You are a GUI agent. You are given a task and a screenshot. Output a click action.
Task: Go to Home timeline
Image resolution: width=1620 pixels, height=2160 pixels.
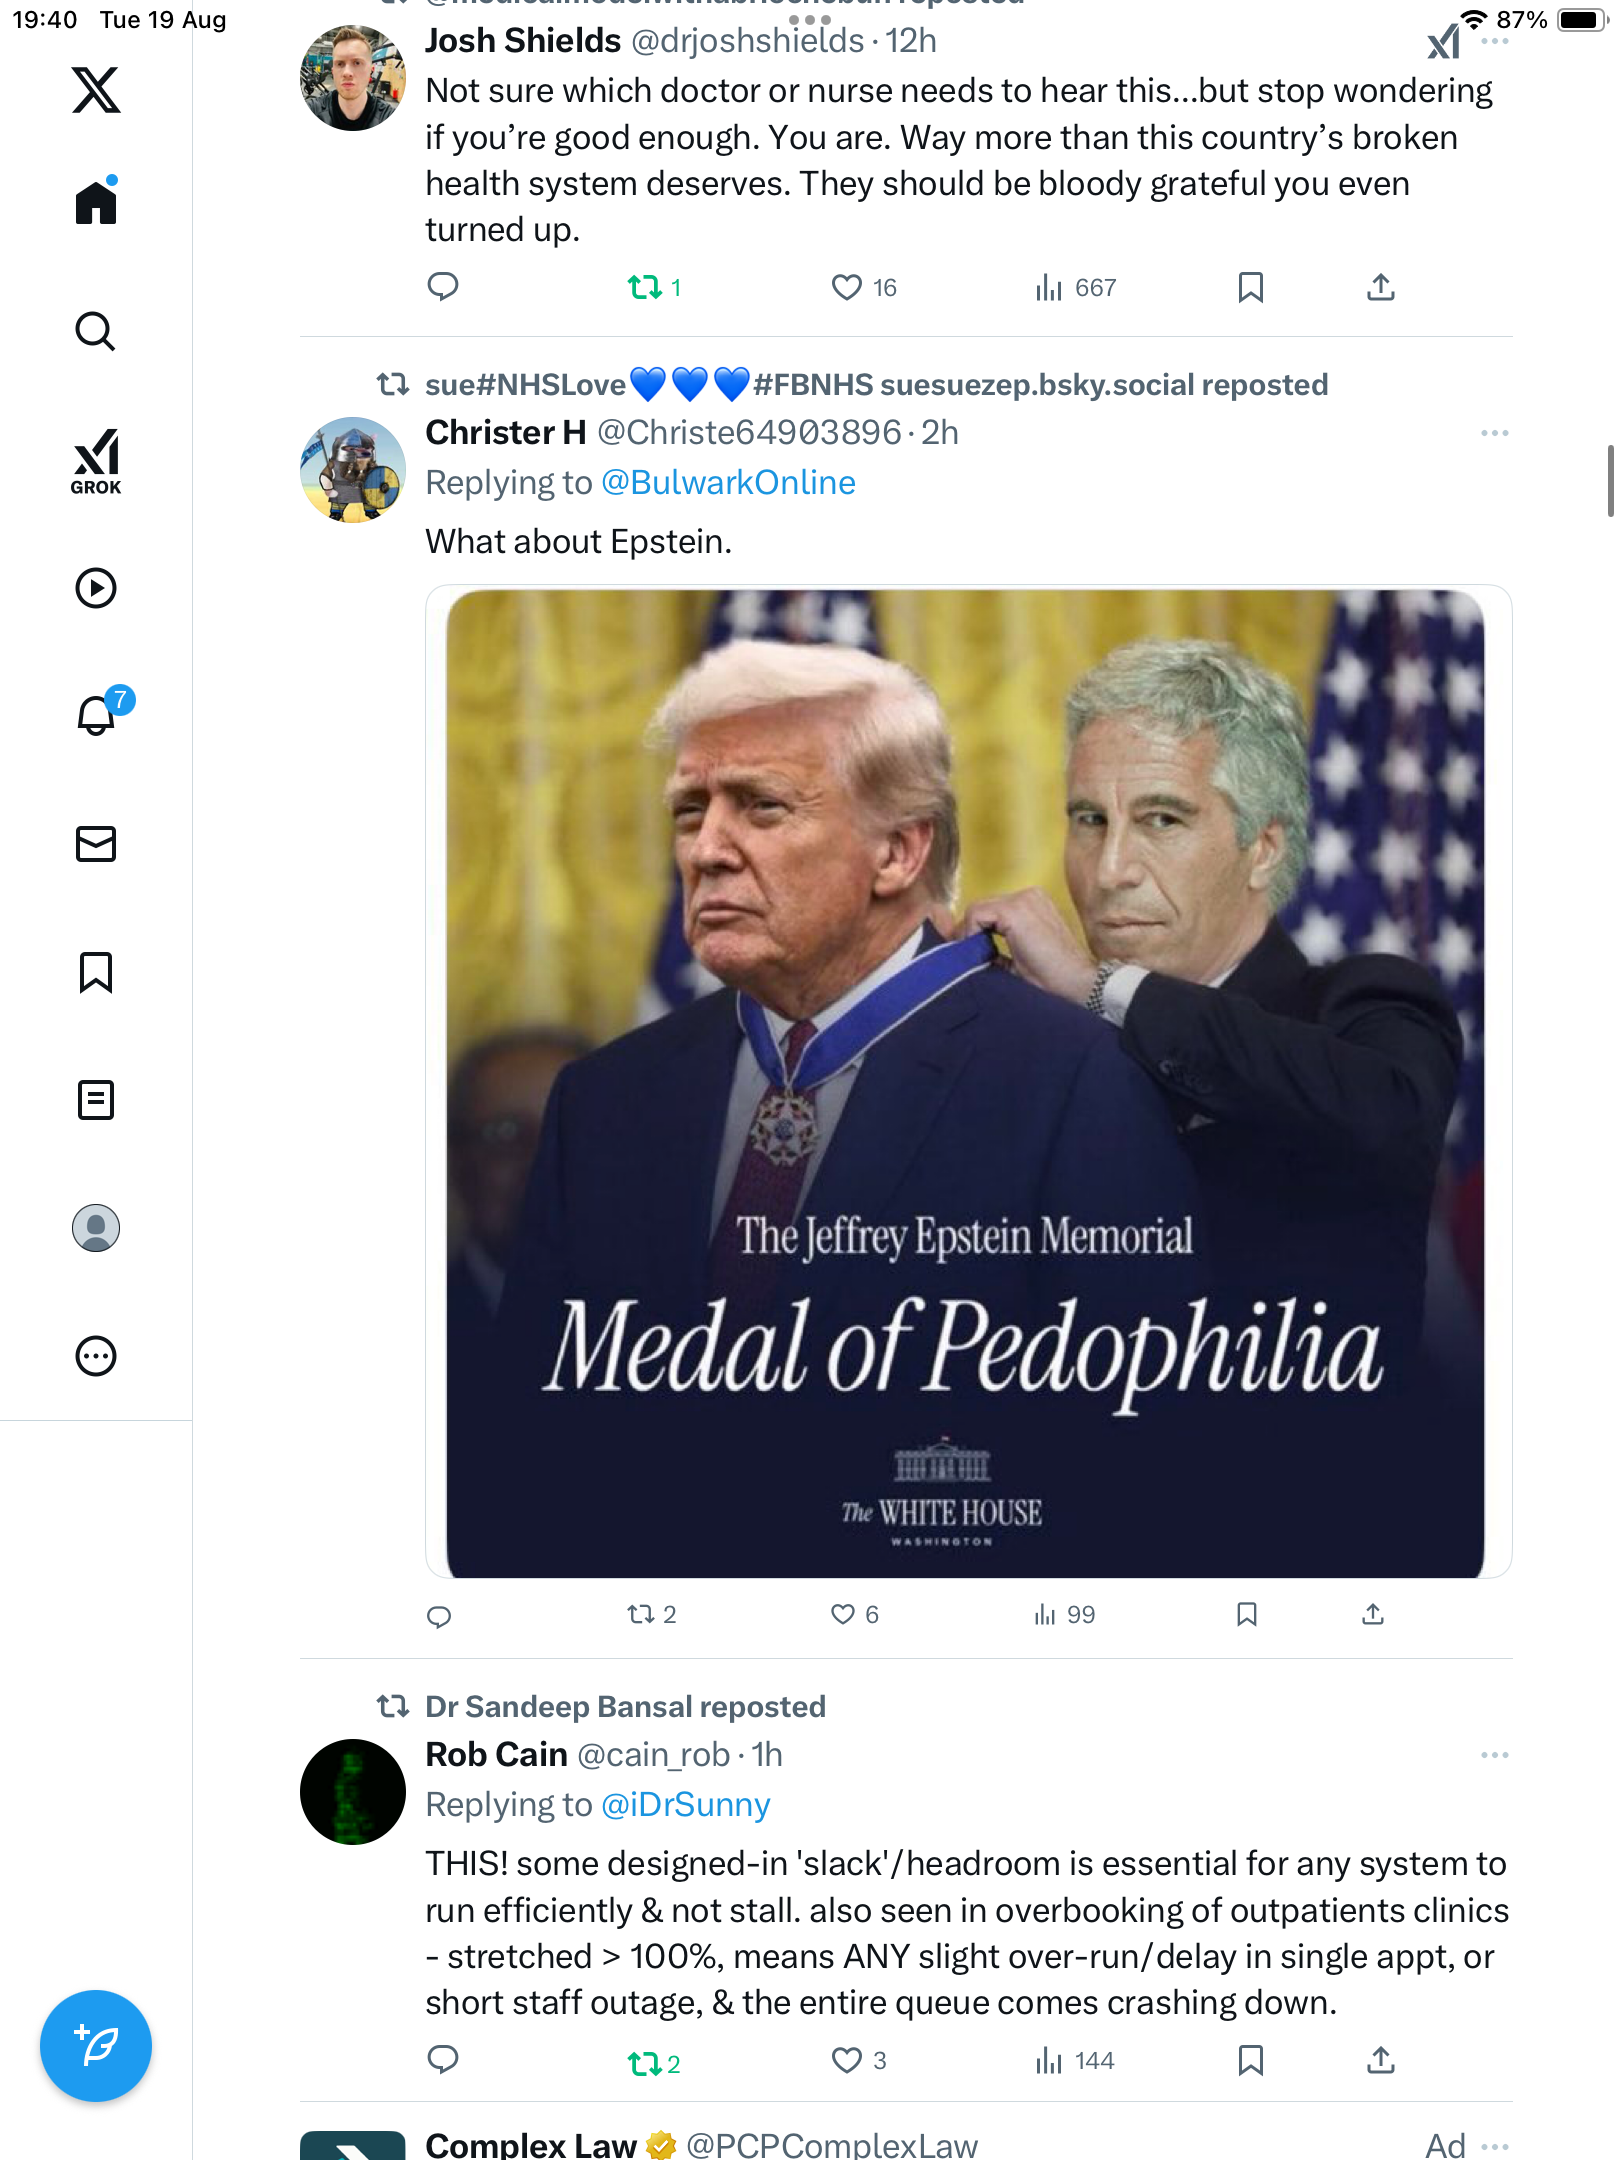96,203
